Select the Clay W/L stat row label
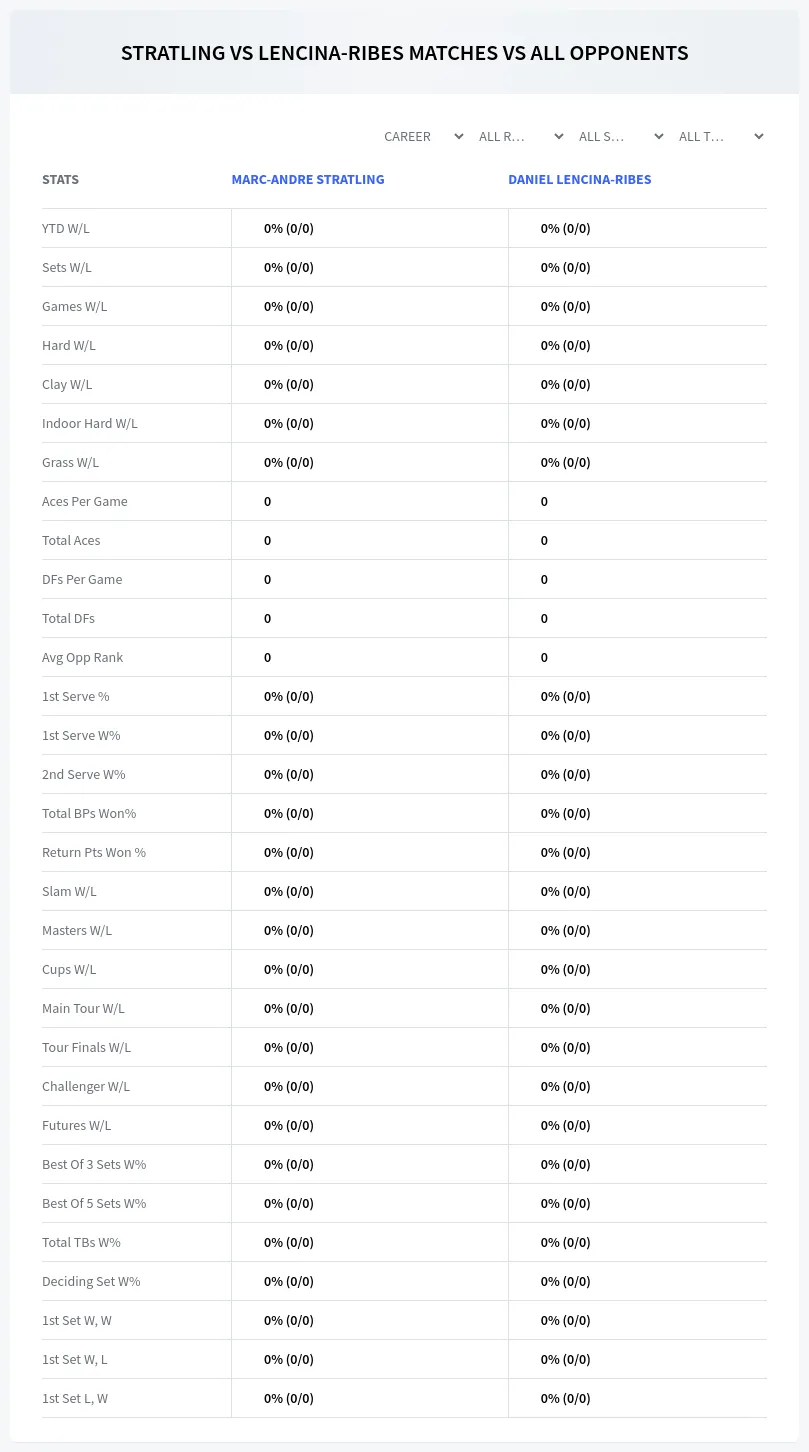The image size is (809, 1452). [x=67, y=384]
